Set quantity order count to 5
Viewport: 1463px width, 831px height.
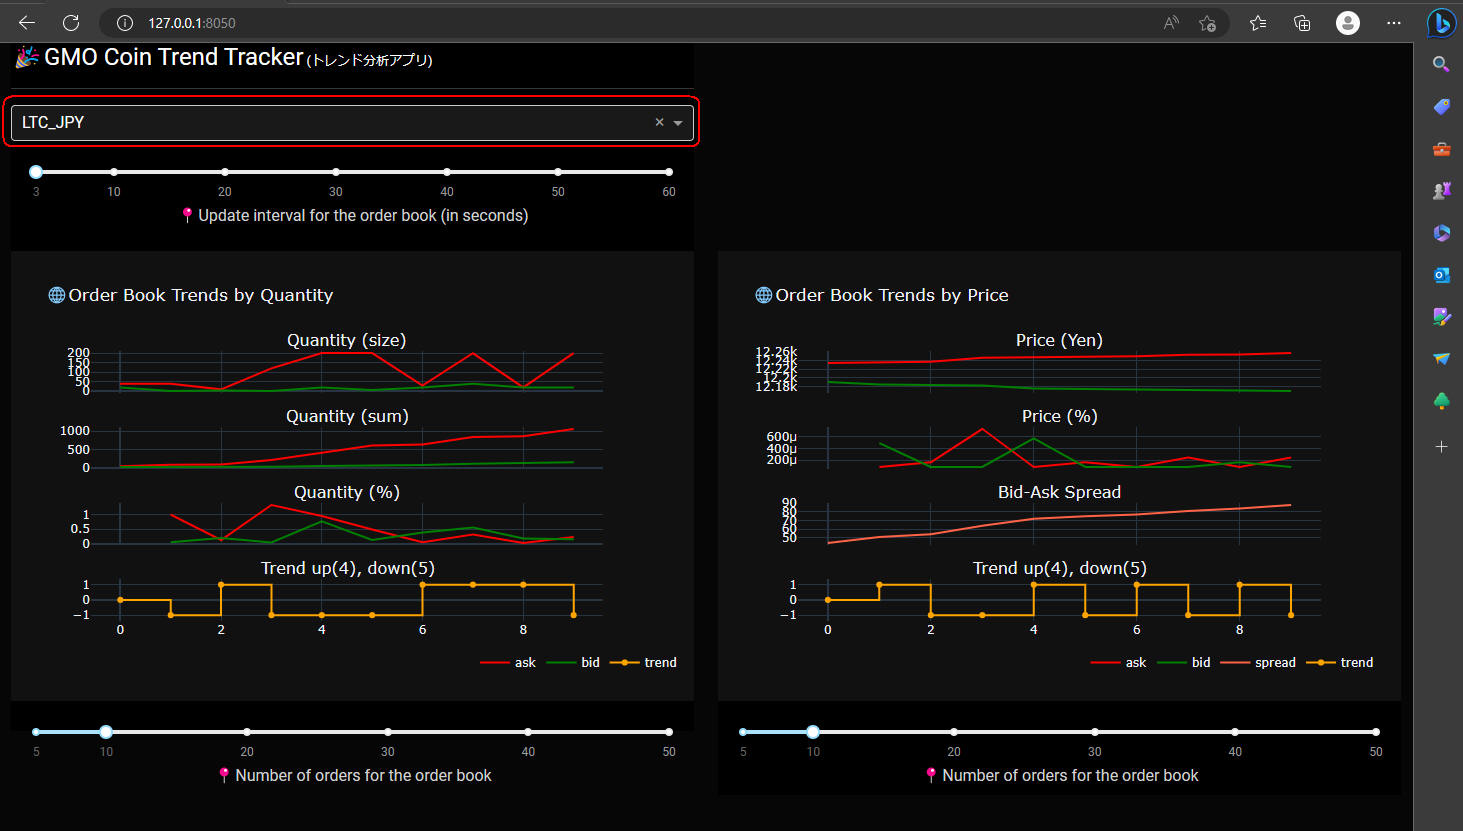point(36,732)
